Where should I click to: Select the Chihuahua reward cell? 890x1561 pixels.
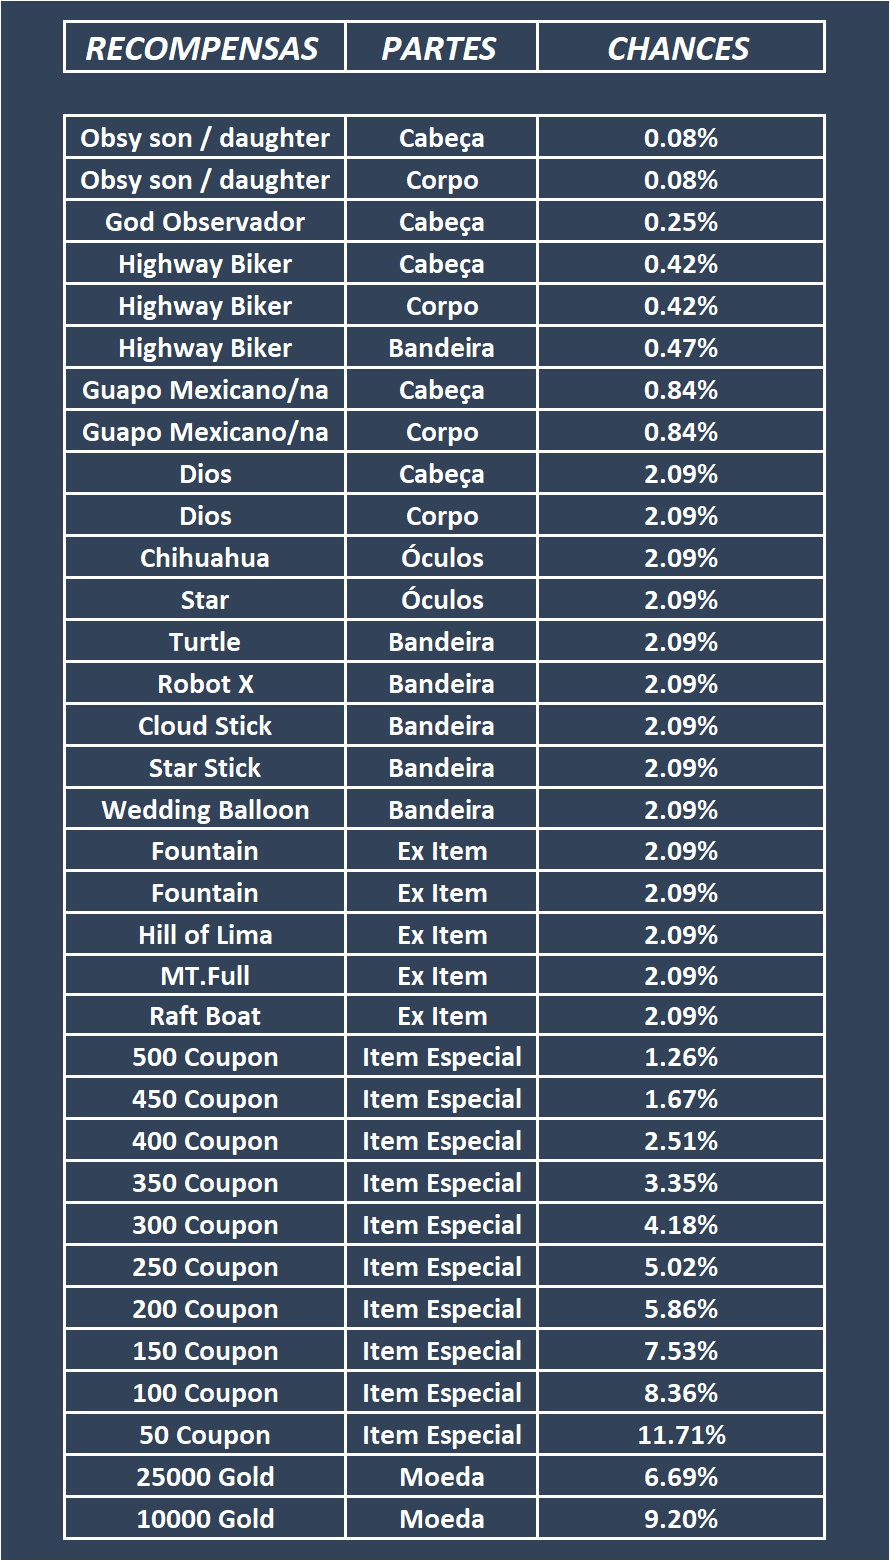click(205, 558)
